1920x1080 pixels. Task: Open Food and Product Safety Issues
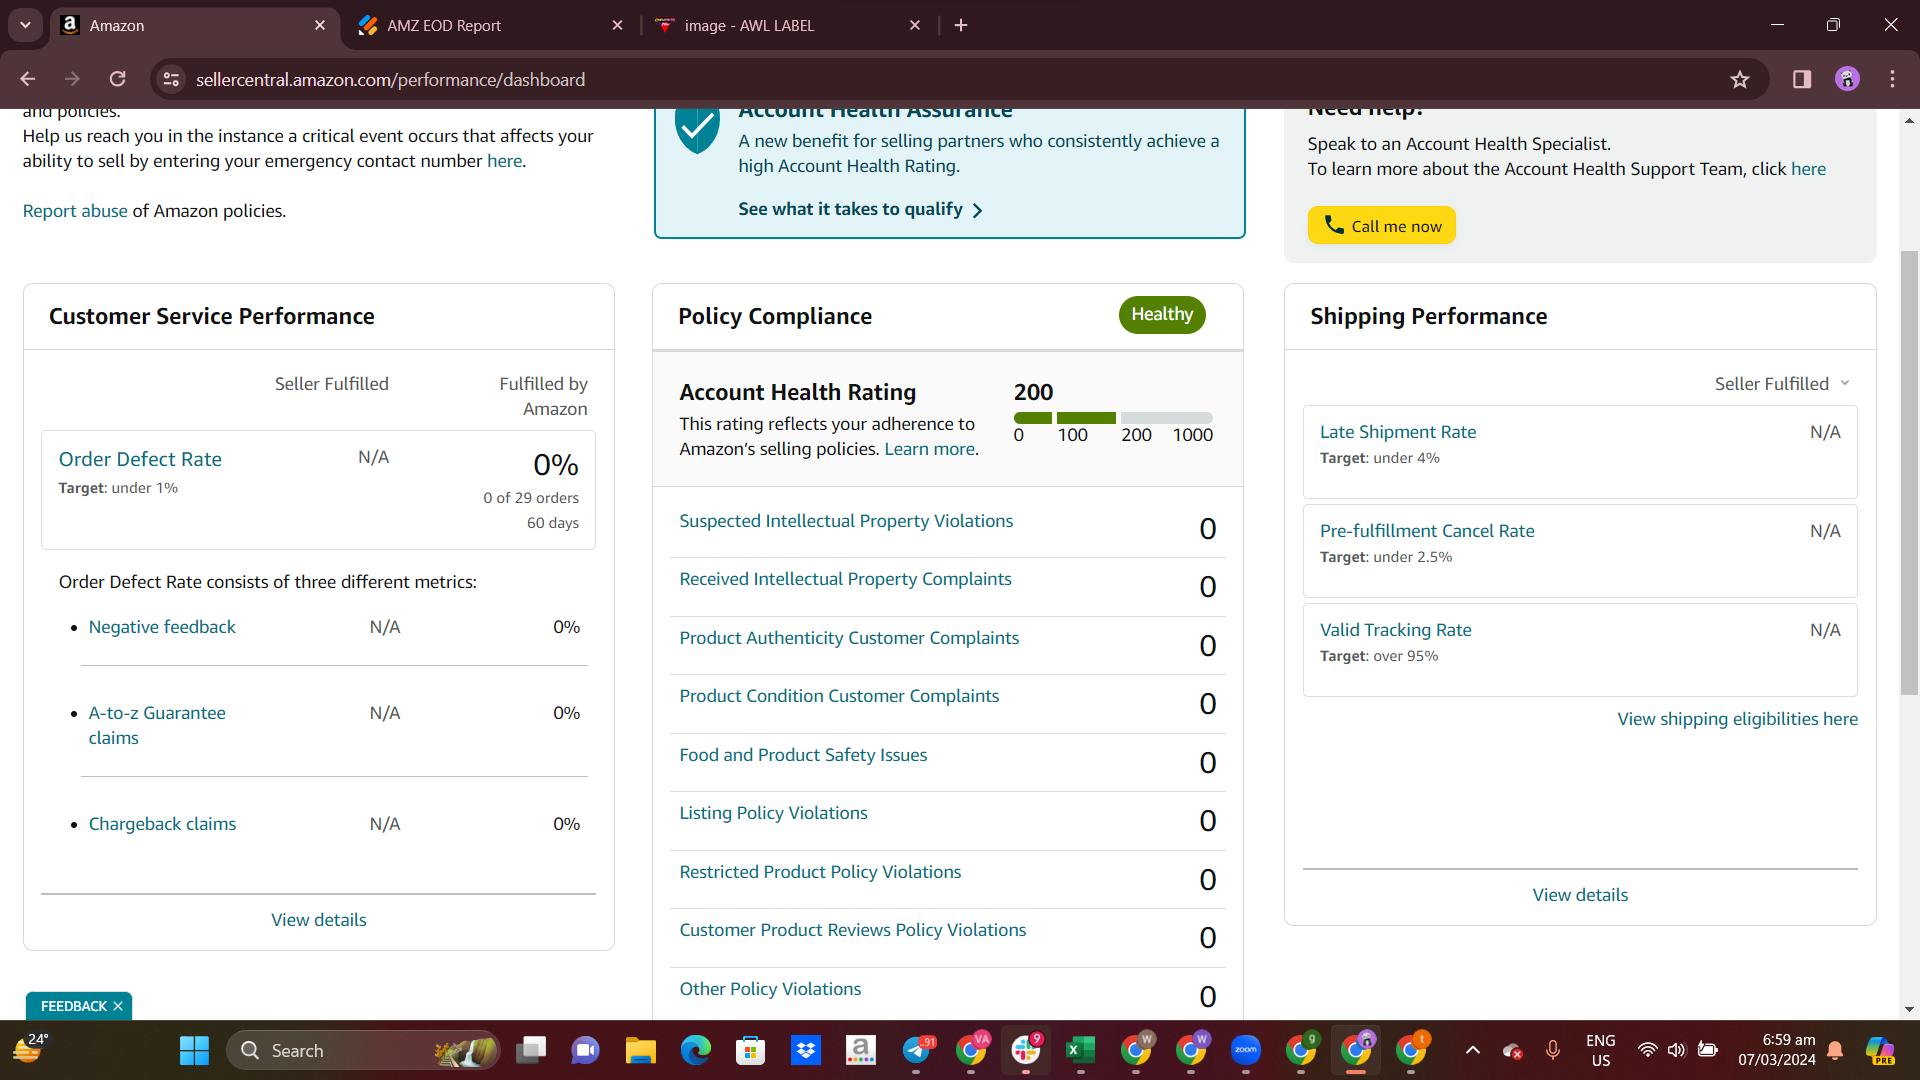tap(803, 755)
